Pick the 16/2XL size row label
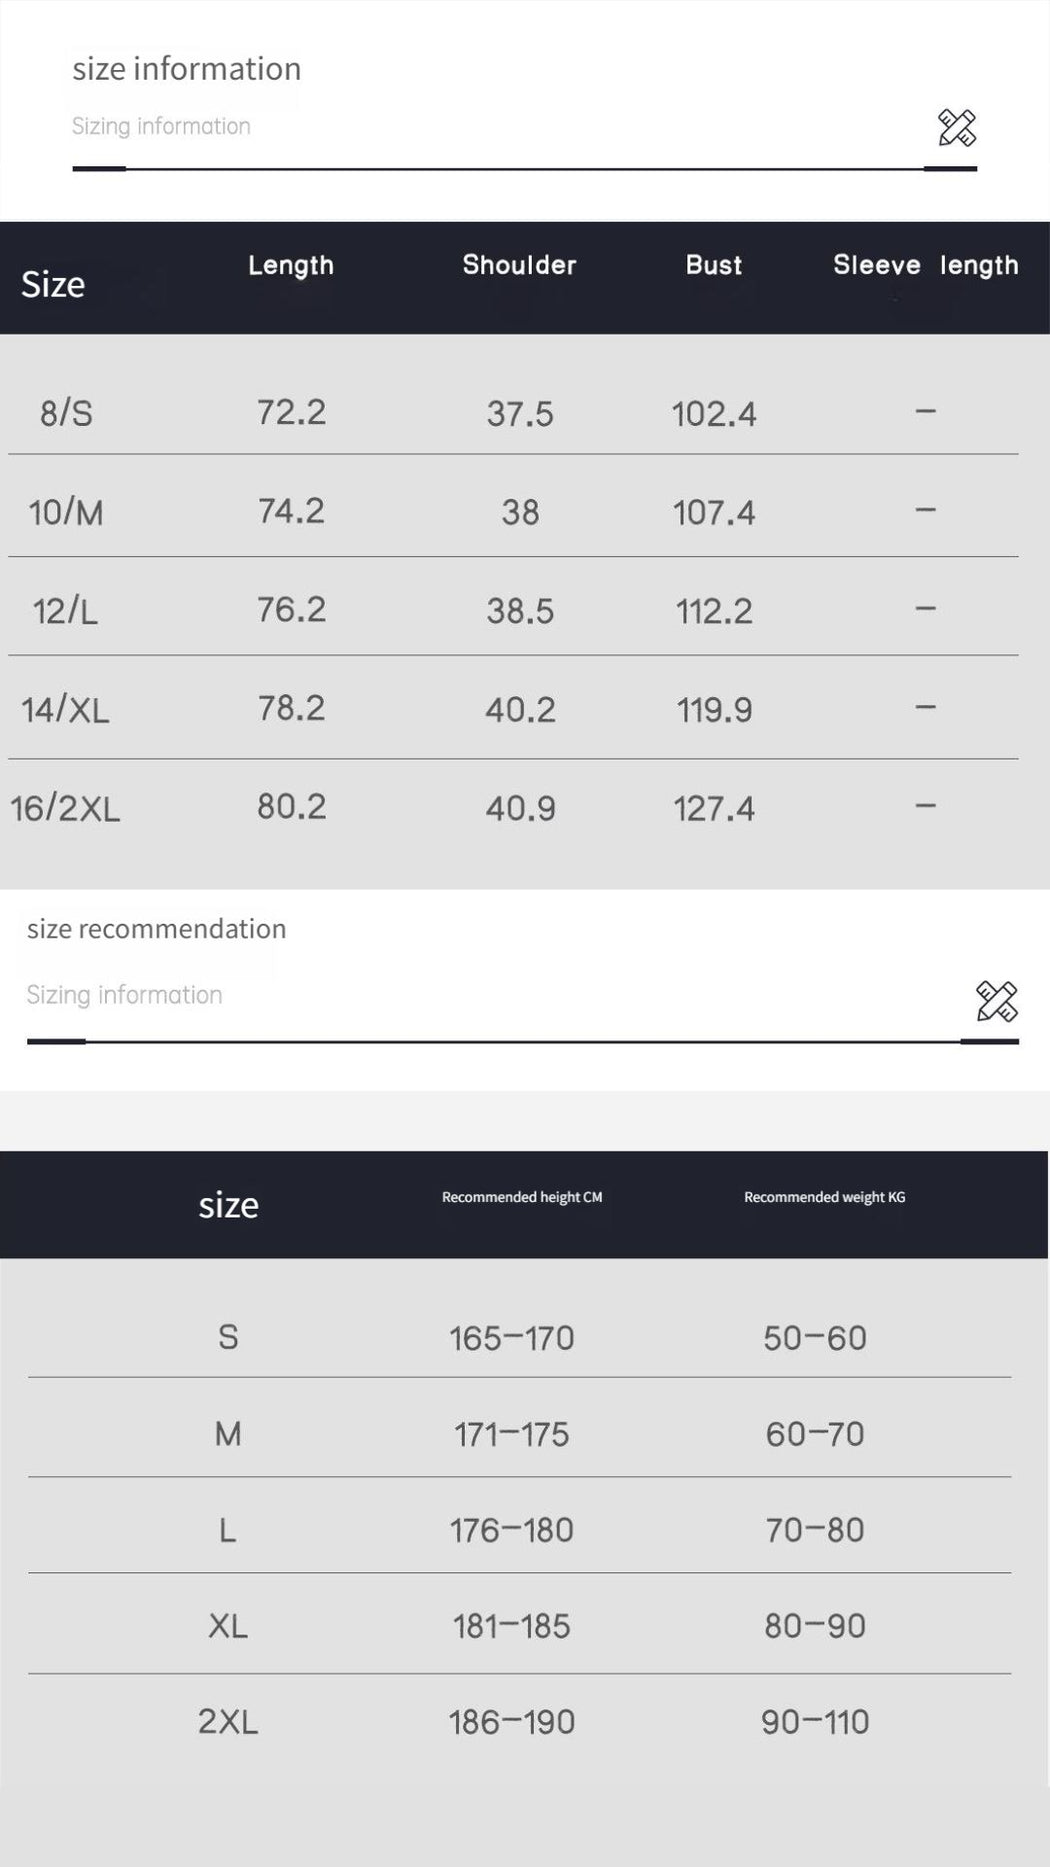The image size is (1050, 1867). click(66, 808)
